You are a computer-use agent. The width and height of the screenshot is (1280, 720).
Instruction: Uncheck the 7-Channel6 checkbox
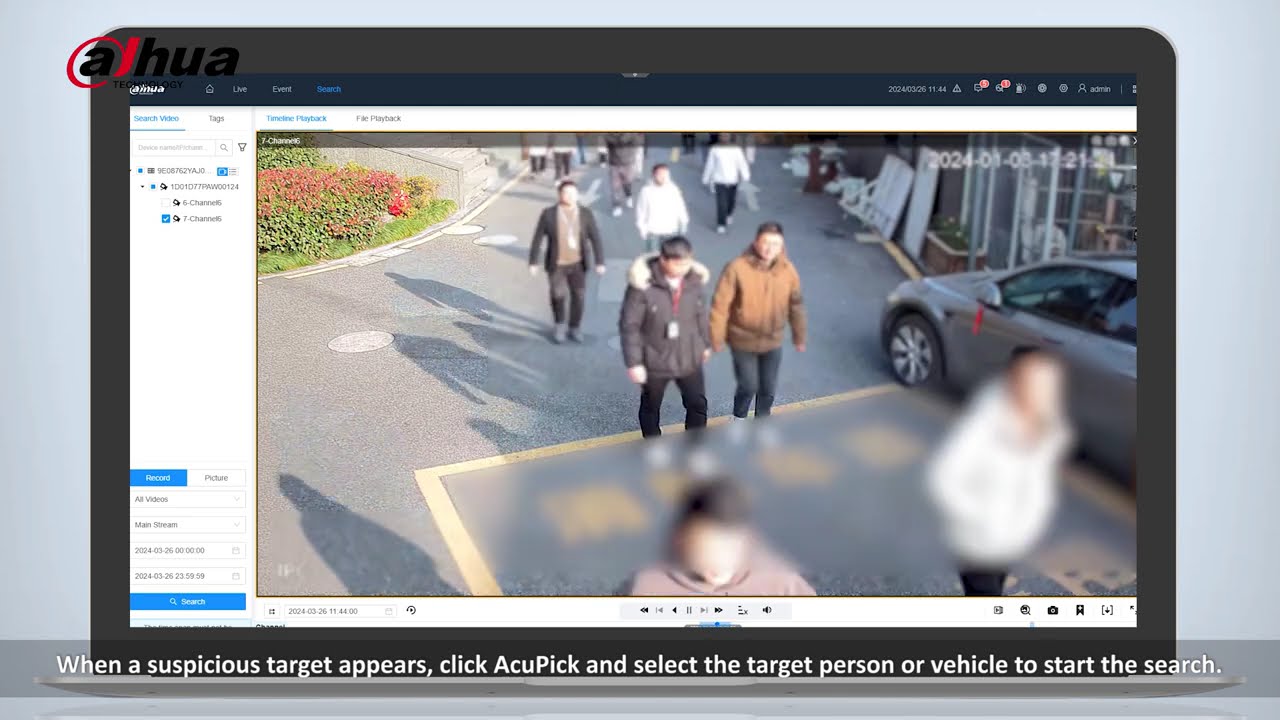[x=166, y=218]
